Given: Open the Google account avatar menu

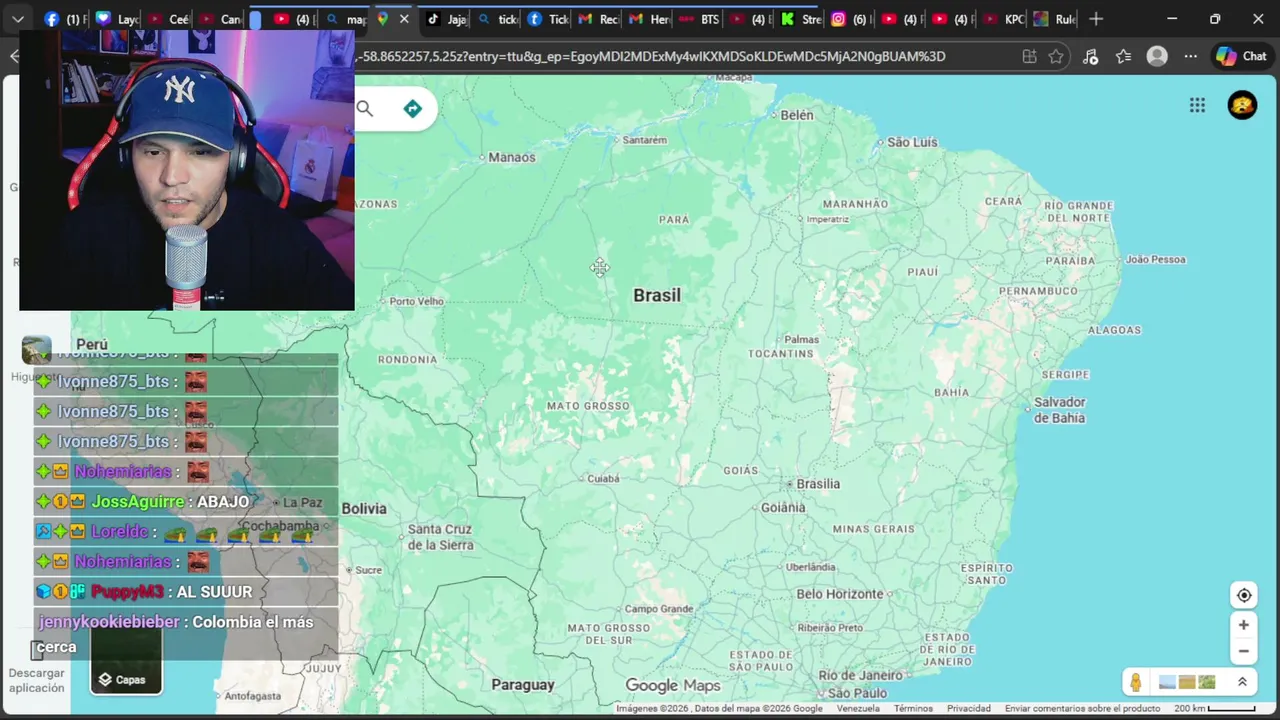Looking at the screenshot, I should 1242,105.
